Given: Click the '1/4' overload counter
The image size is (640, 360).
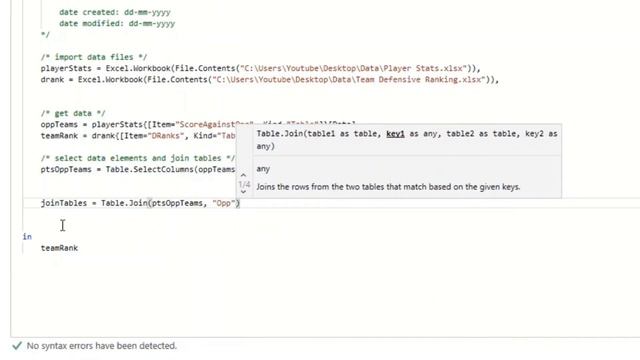Looking at the screenshot, I should click(x=244, y=184).
